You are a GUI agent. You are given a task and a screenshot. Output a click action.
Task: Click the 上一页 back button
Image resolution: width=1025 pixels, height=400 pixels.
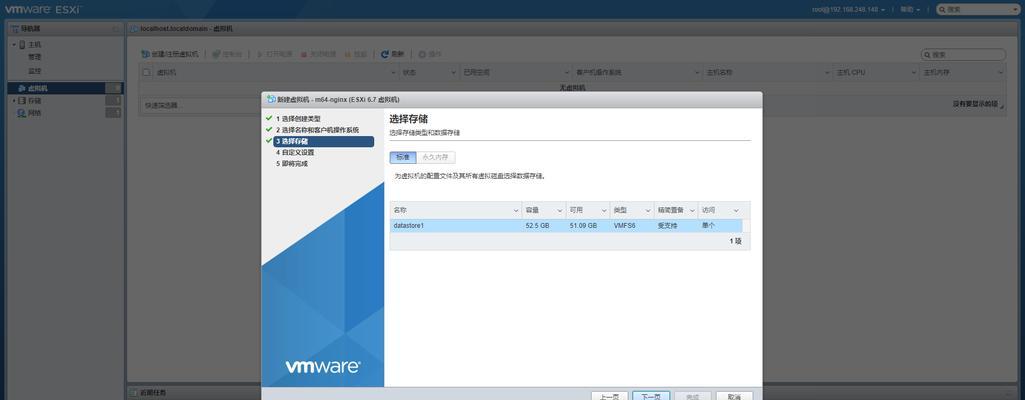coord(609,396)
